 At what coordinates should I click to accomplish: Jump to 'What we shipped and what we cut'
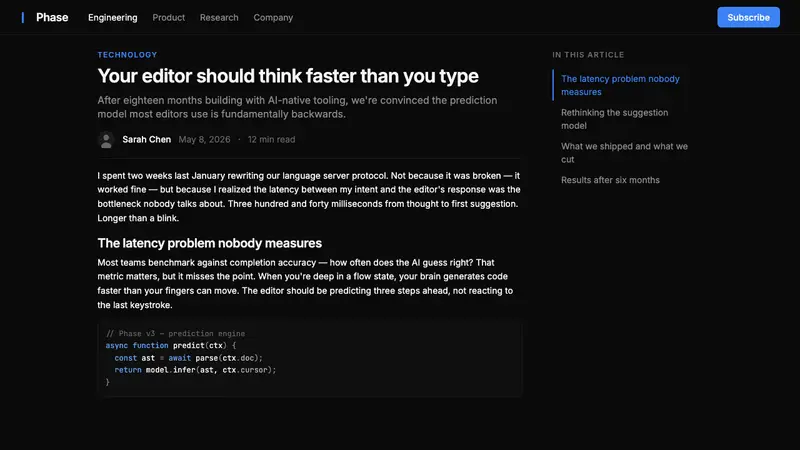[x=624, y=153]
